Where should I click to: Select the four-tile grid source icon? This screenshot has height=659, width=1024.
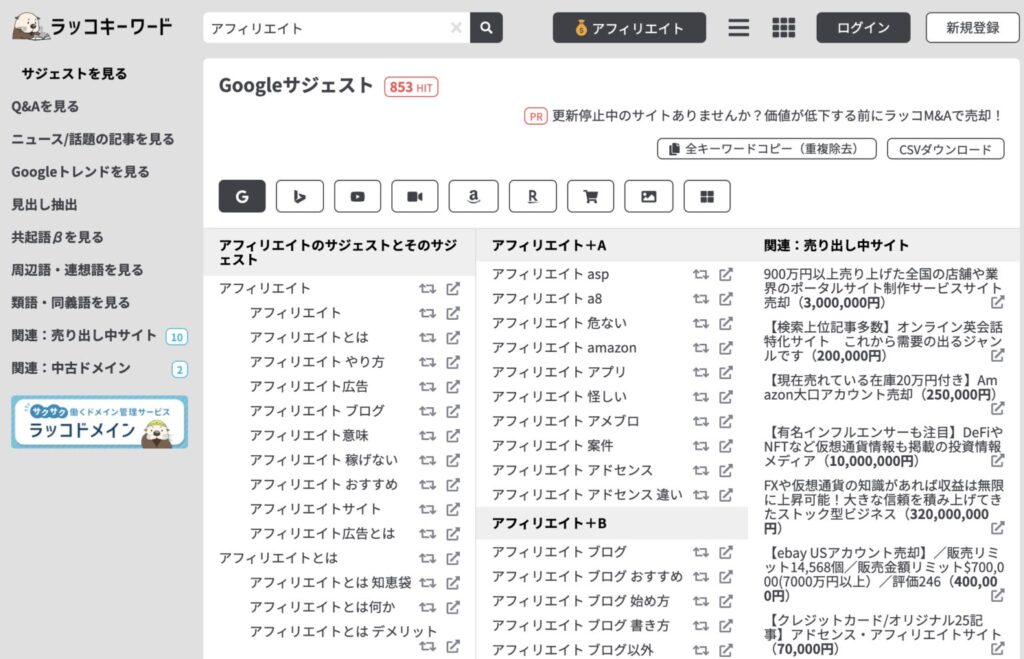coord(707,196)
